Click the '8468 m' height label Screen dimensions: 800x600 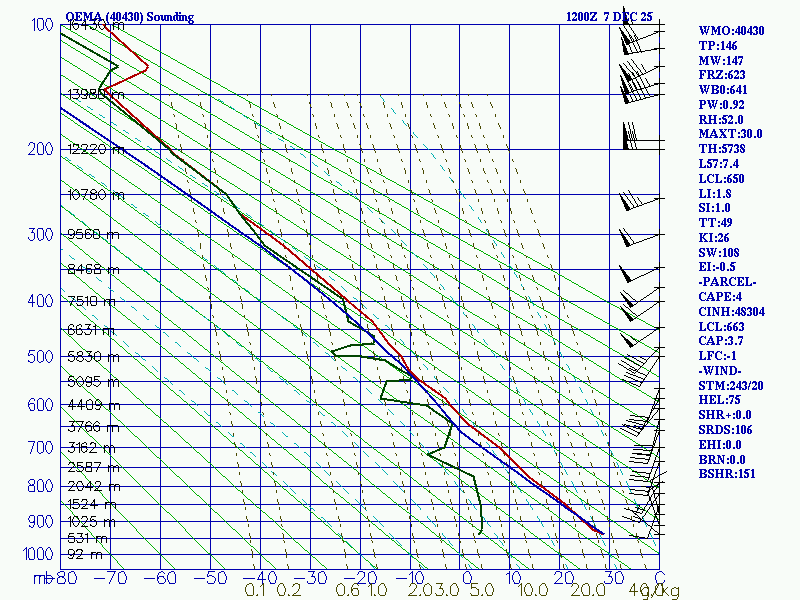93,269
